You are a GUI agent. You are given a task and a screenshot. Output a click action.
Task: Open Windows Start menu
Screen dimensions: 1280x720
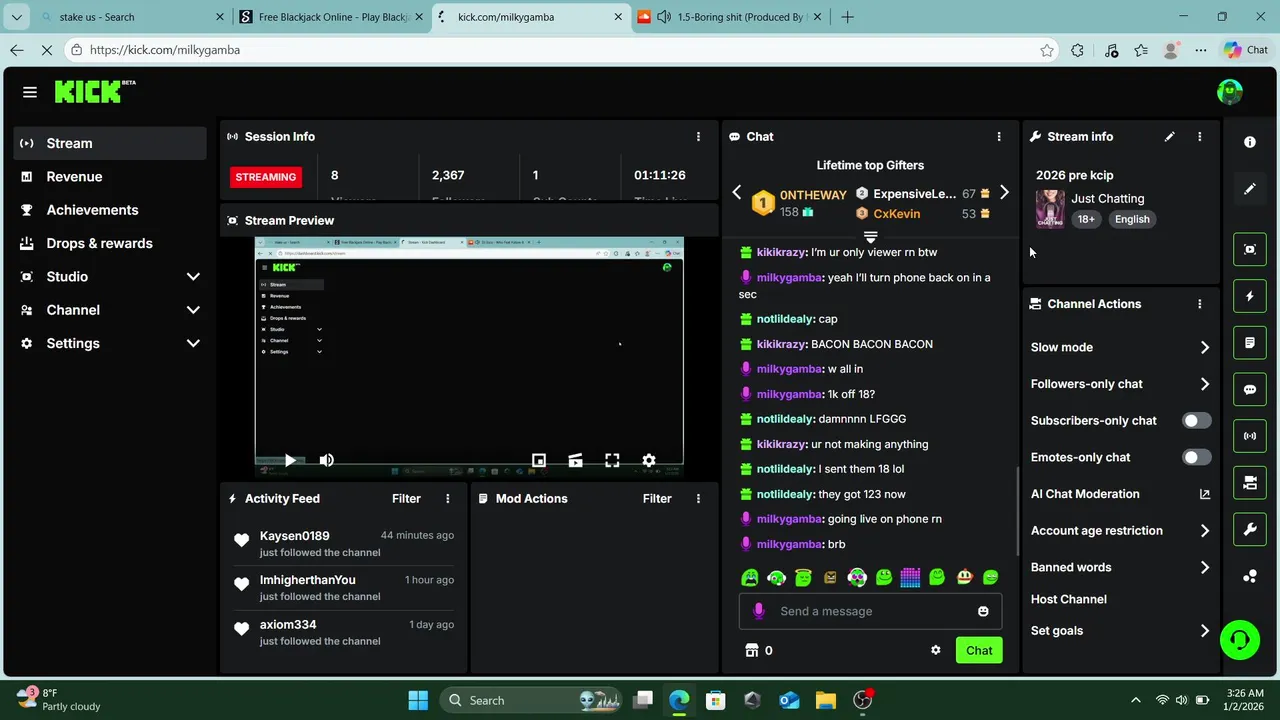click(418, 700)
